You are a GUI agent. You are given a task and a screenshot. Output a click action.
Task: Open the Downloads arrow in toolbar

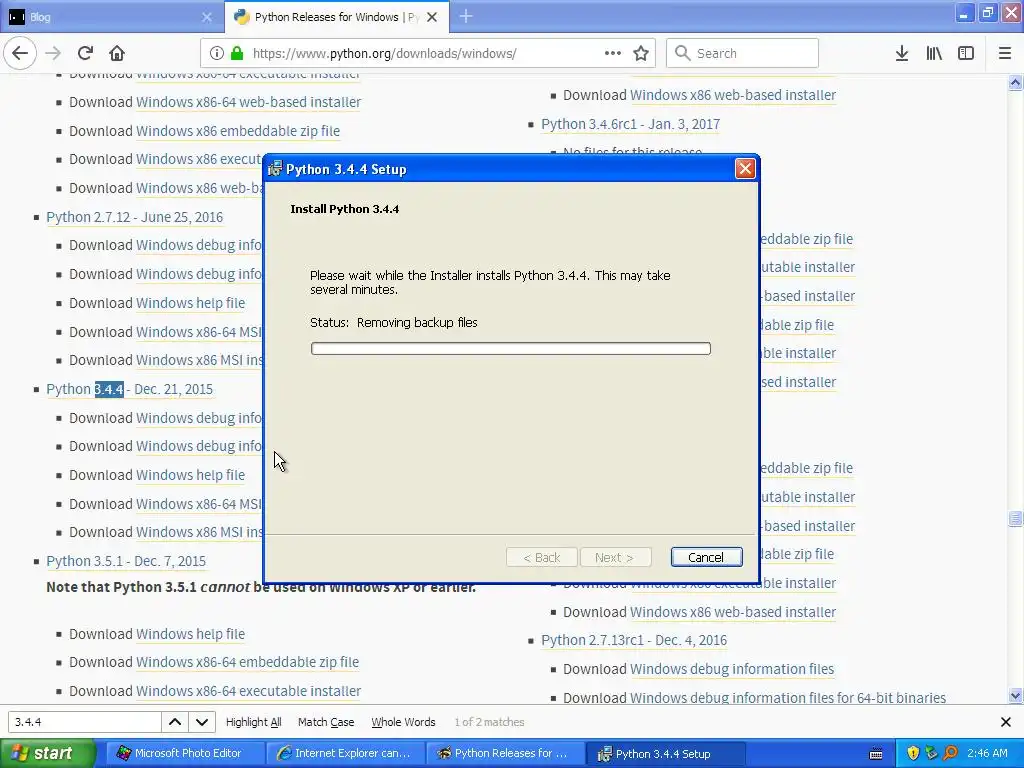pyautogui.click(x=902, y=53)
